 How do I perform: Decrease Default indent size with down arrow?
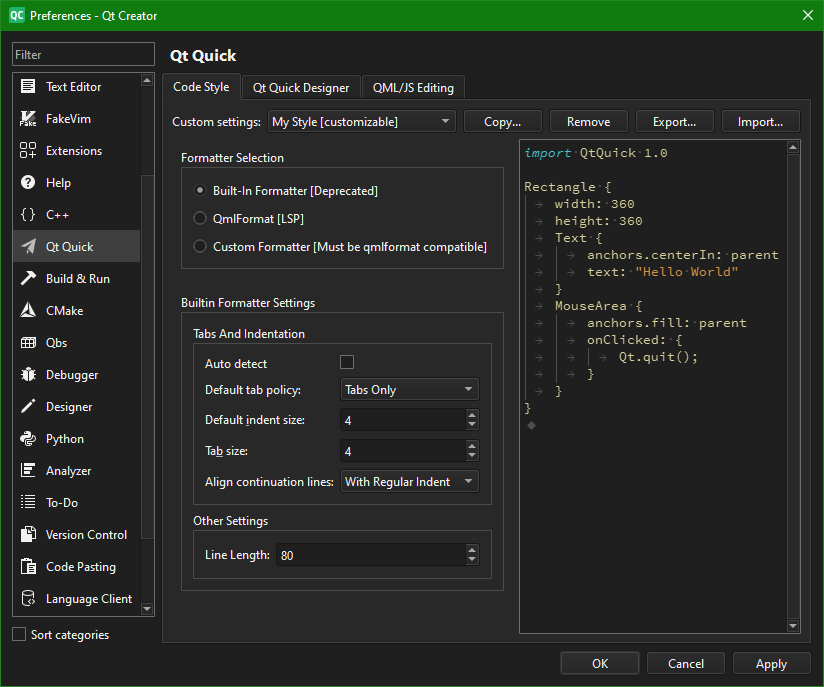click(x=472, y=425)
